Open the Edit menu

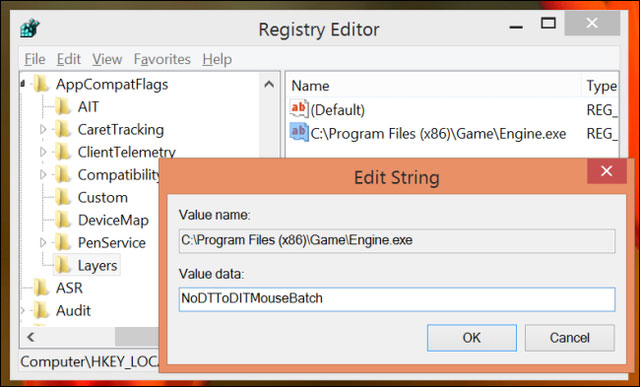click(69, 60)
